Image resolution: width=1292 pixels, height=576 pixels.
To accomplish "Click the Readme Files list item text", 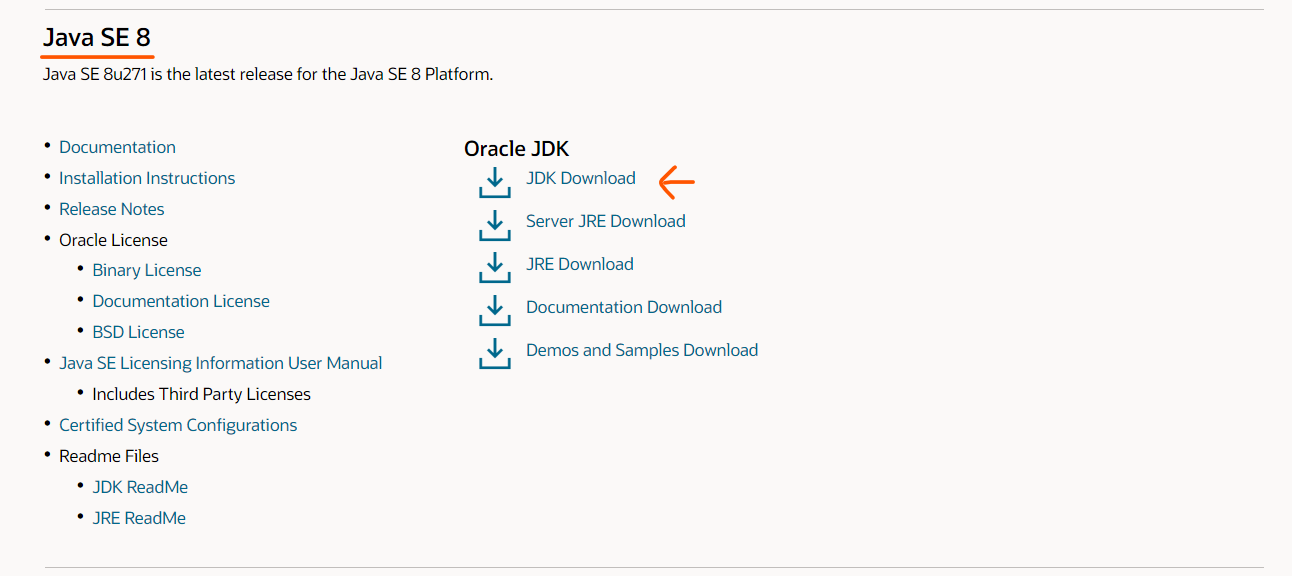I will [109, 456].
